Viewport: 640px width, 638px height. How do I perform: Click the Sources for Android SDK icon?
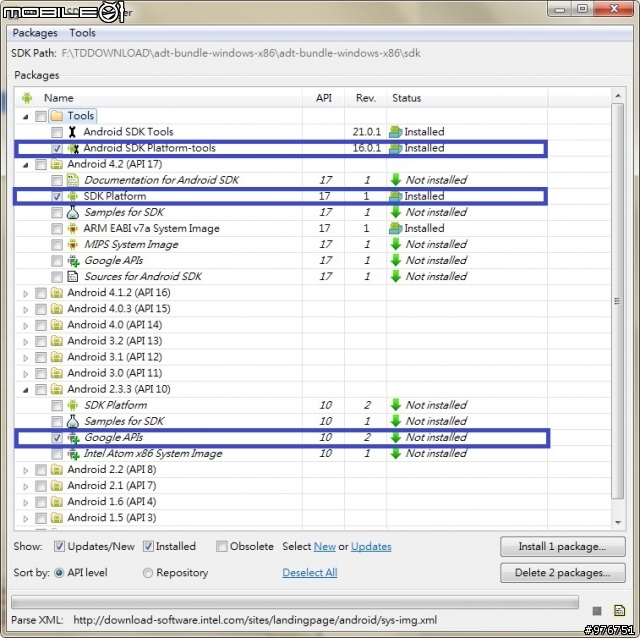click(x=73, y=277)
